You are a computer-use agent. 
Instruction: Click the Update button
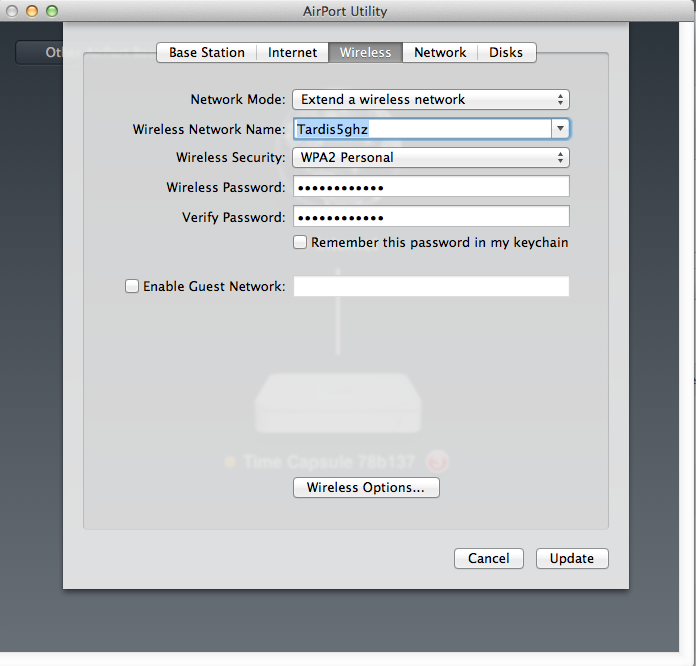[x=572, y=558]
